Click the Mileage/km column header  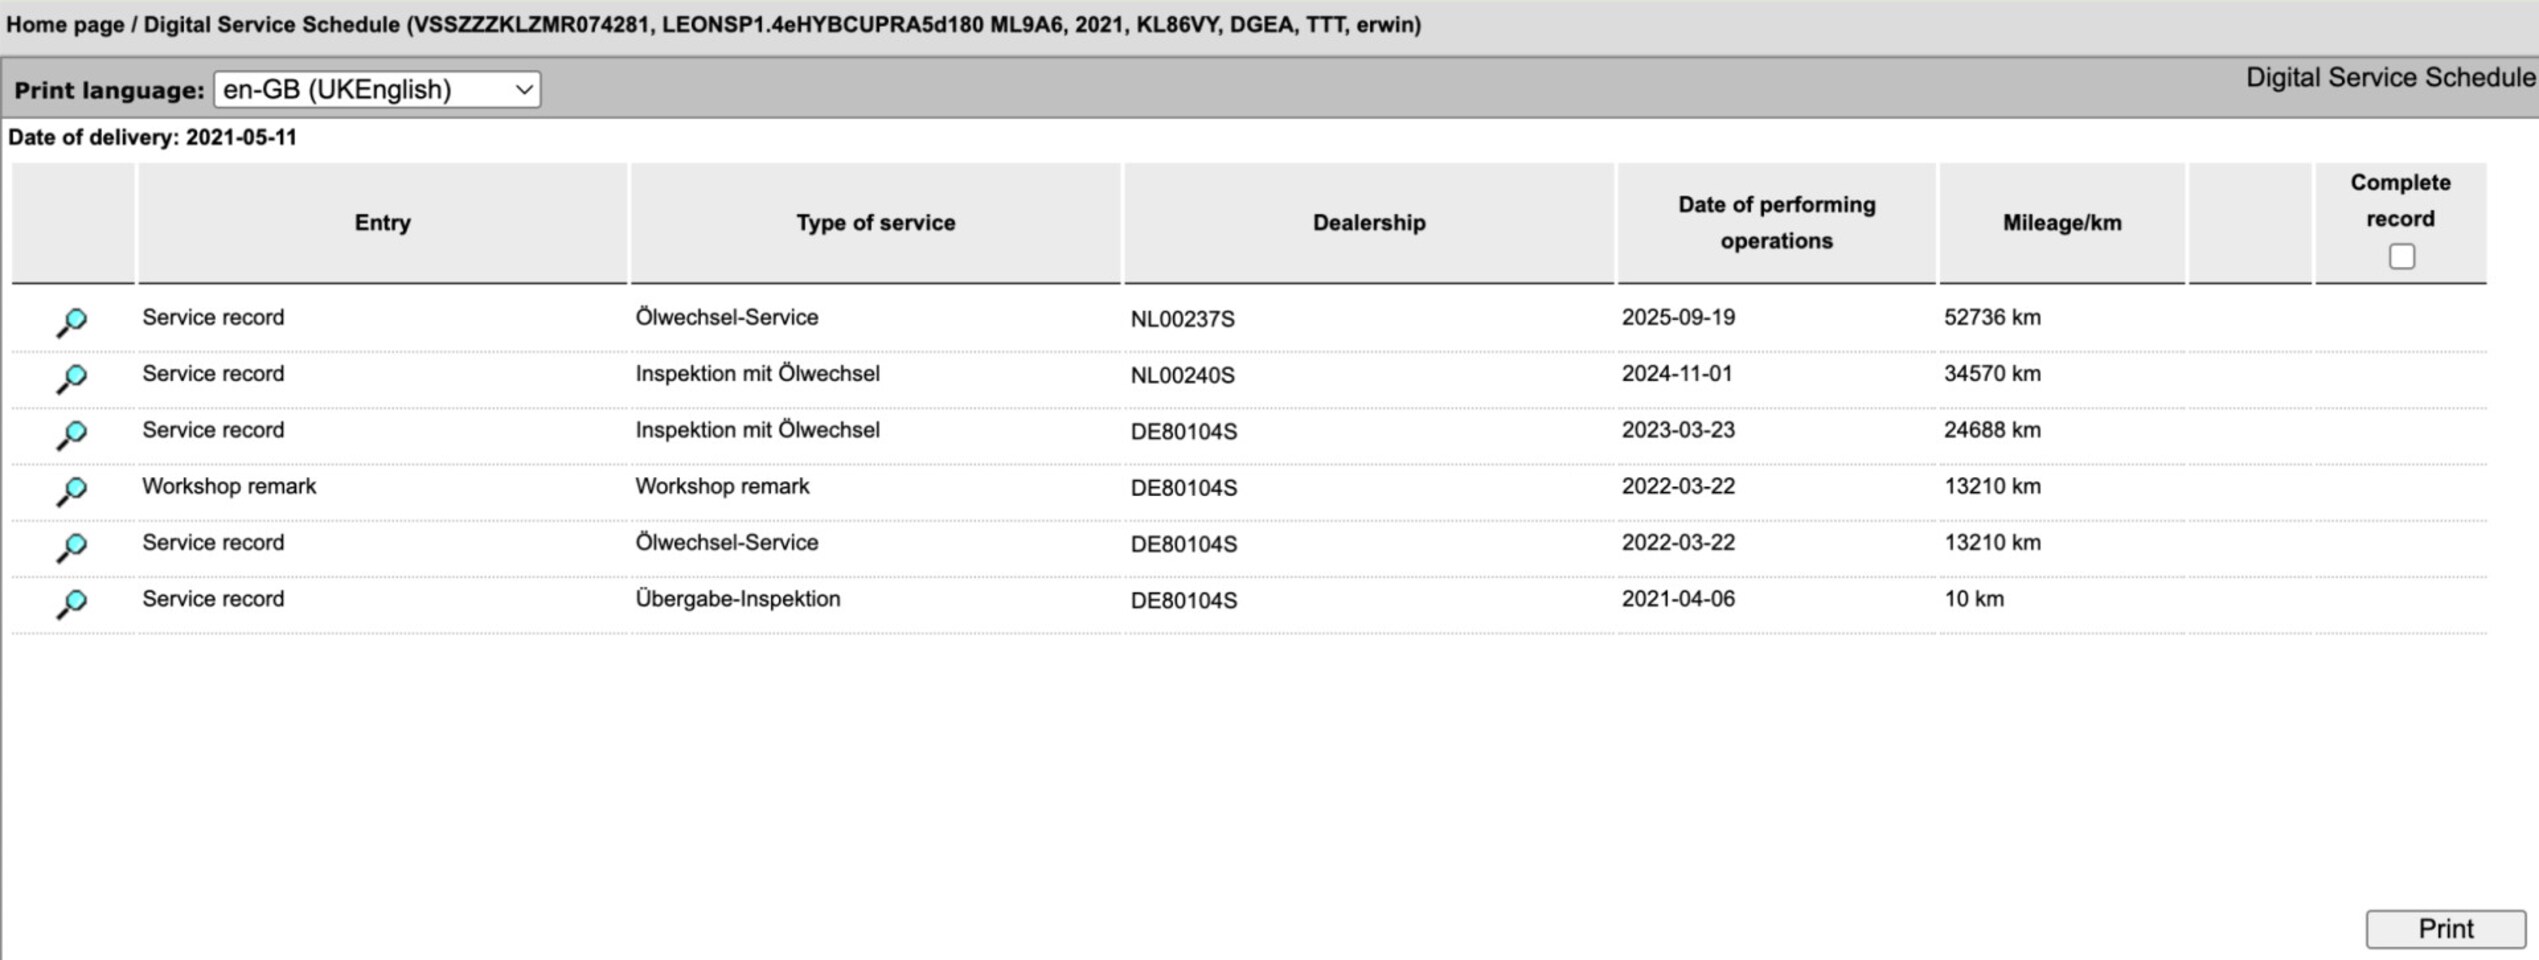tap(2061, 223)
